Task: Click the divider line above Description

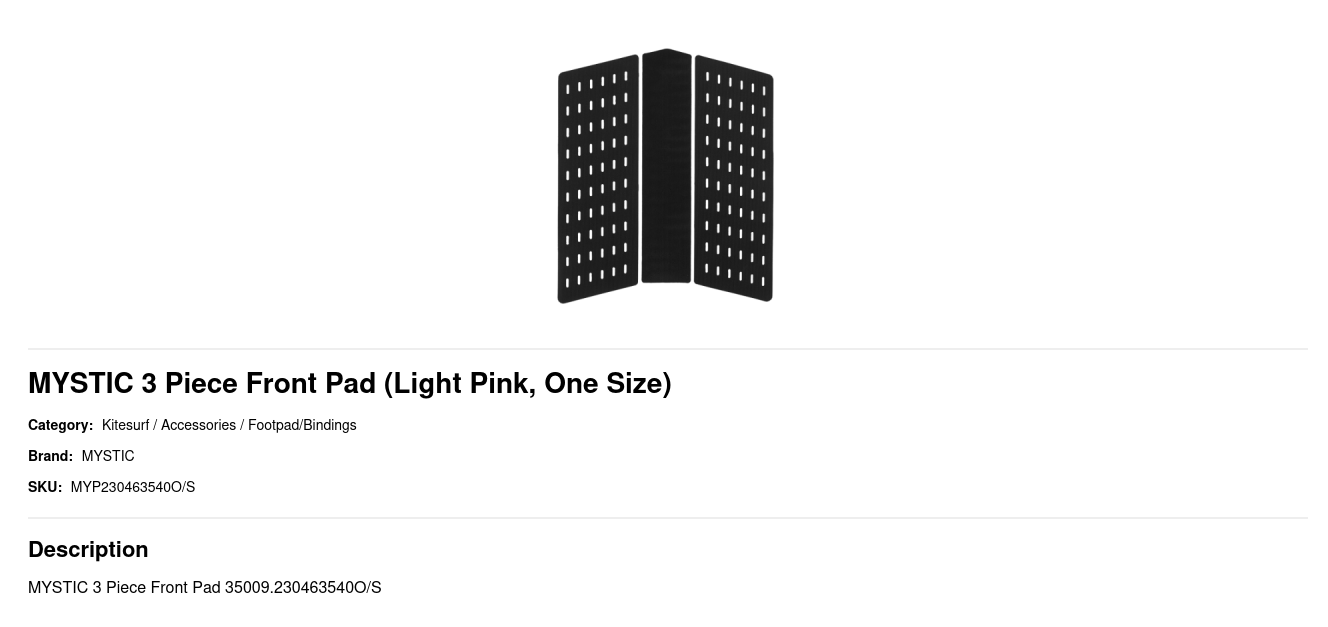Action: (667, 518)
